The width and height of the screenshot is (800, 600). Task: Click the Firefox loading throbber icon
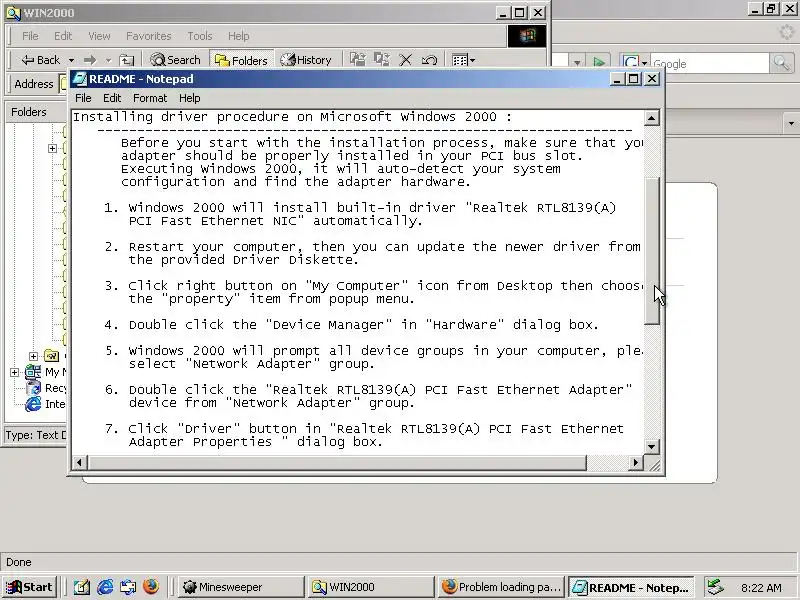787,33
